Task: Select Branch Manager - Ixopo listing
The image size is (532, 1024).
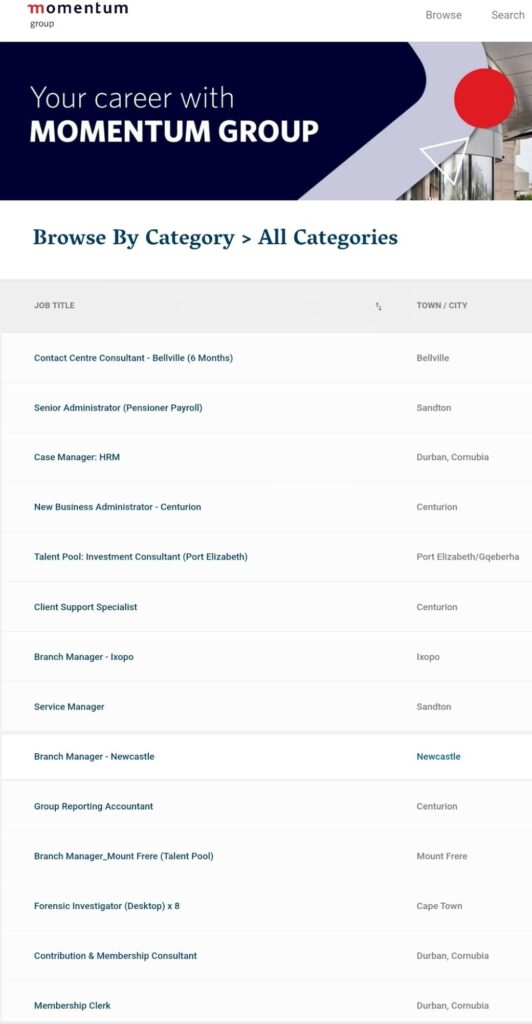Action: 84,657
